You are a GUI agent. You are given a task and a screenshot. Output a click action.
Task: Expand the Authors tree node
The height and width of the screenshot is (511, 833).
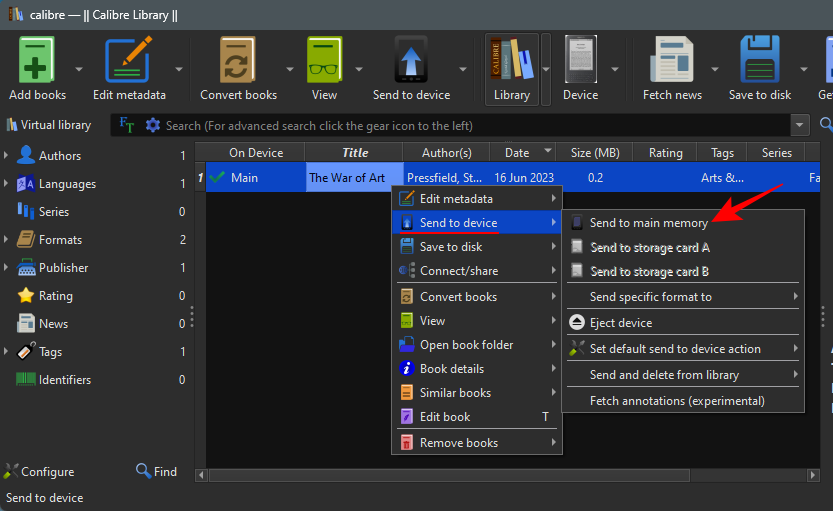[7, 156]
